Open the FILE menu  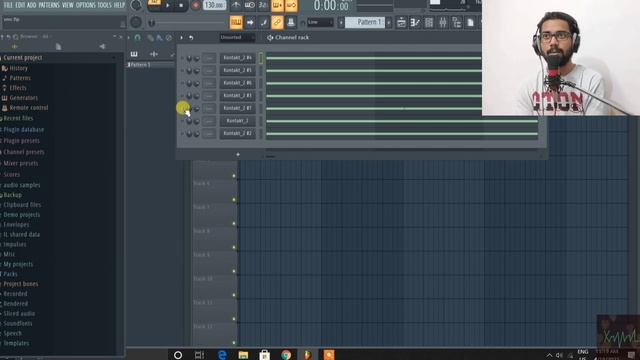8,5
